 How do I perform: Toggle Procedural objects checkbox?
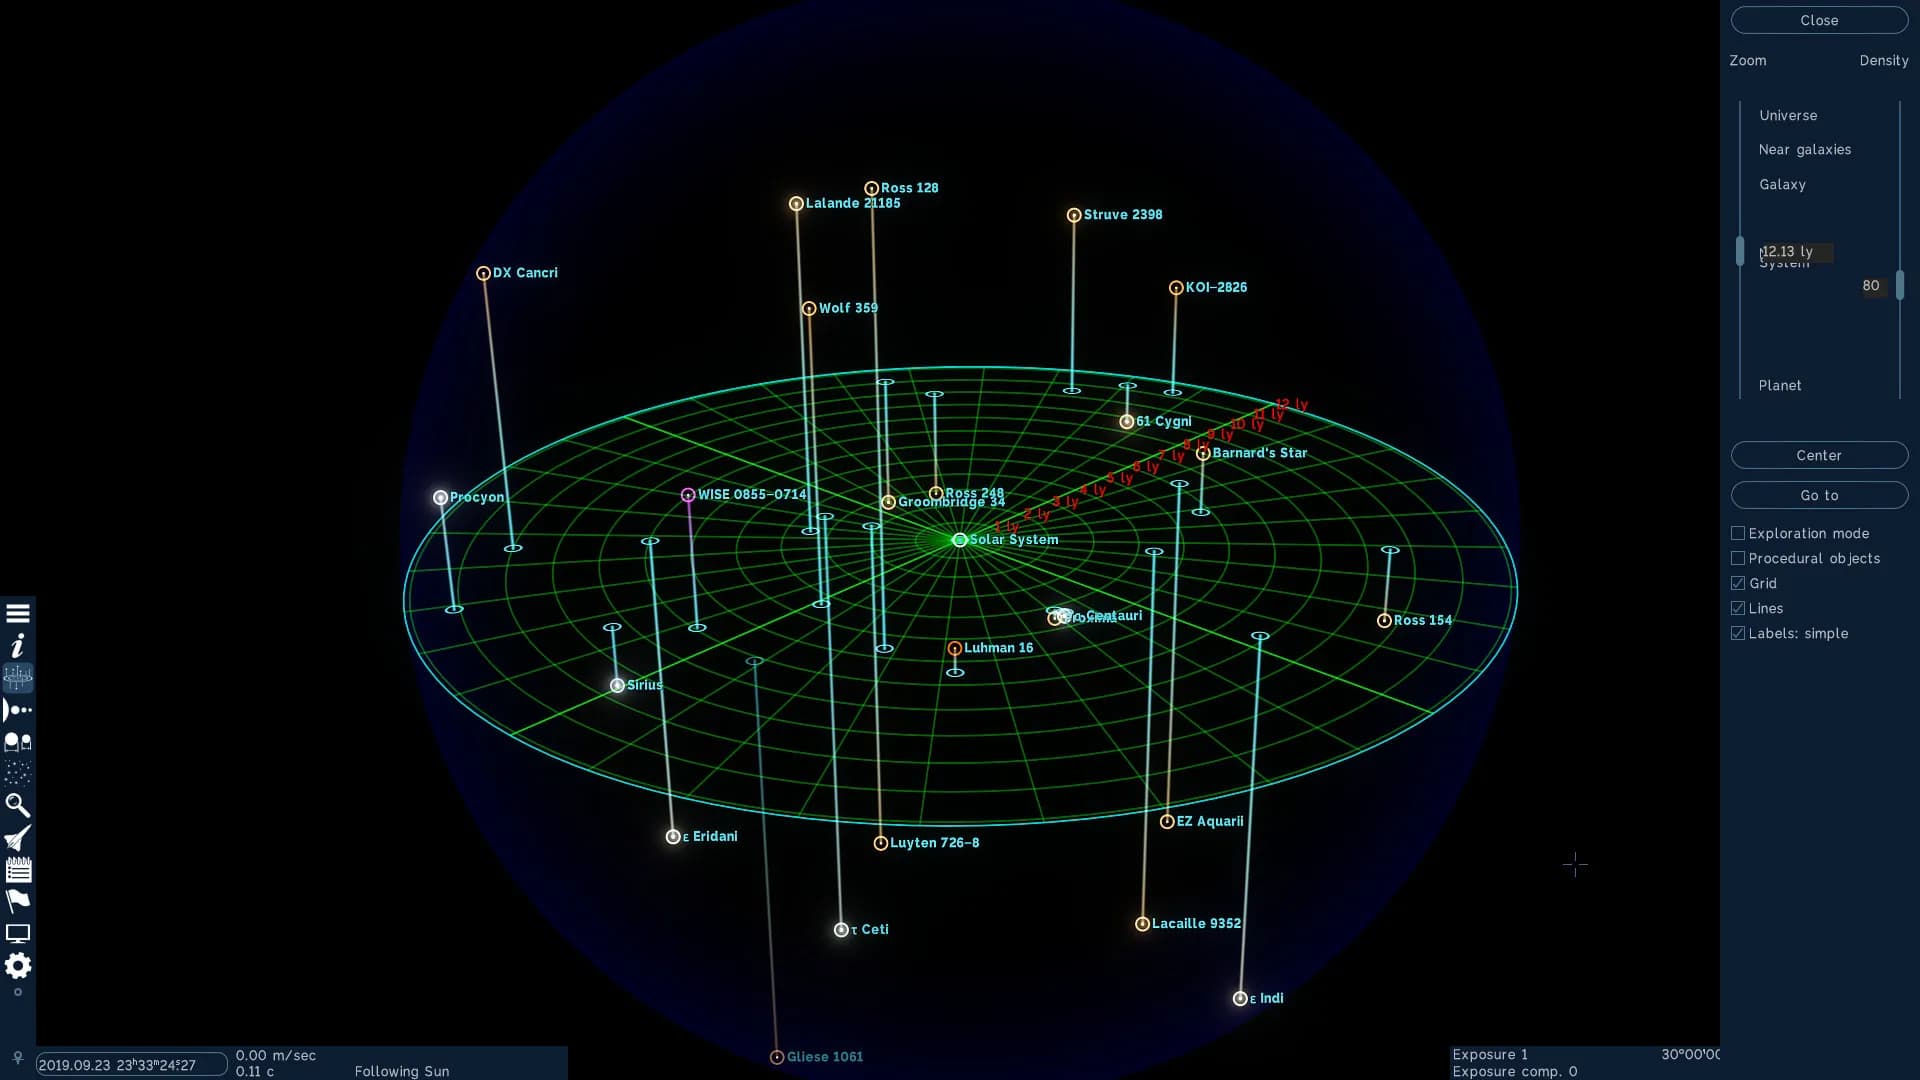click(x=1738, y=558)
